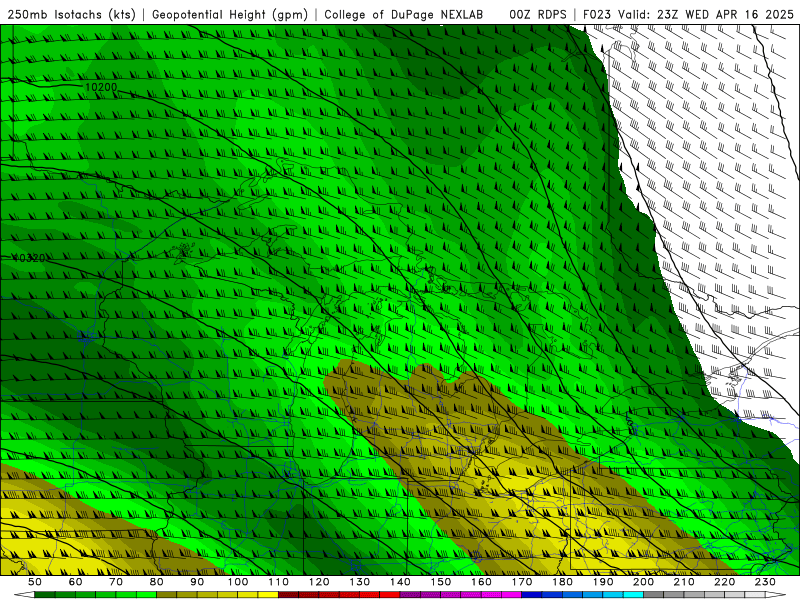Click the bright yellow swatch left of 110
Viewport: 800px width, 600px height.
point(268,594)
